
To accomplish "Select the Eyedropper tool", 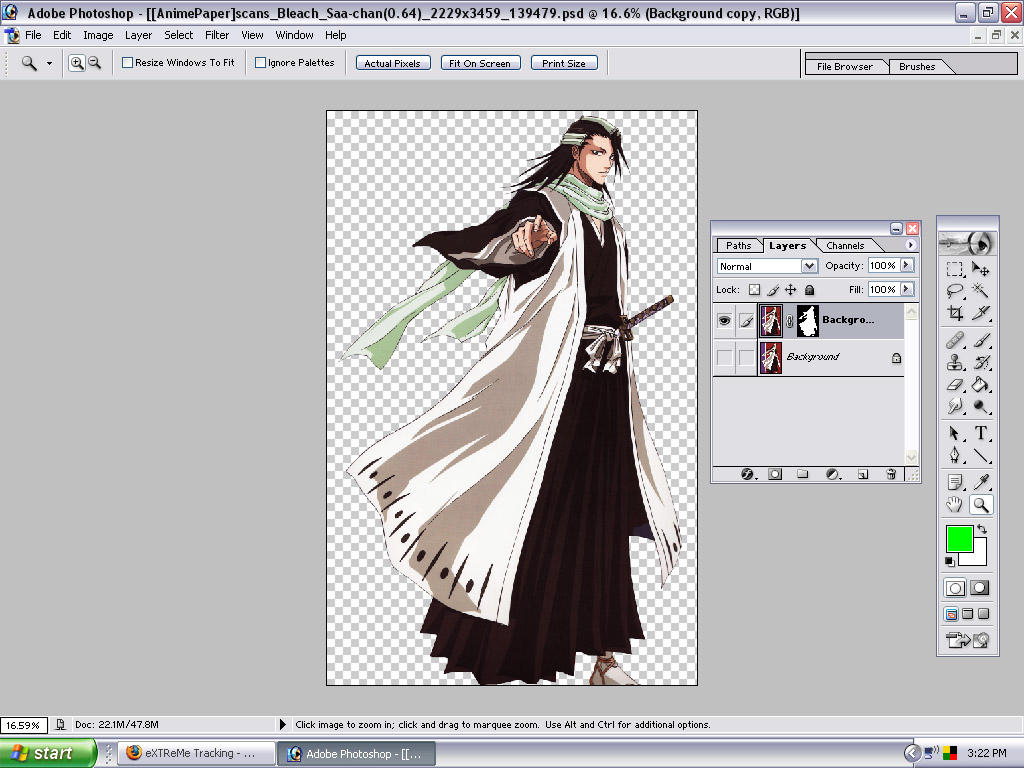I will [x=980, y=483].
